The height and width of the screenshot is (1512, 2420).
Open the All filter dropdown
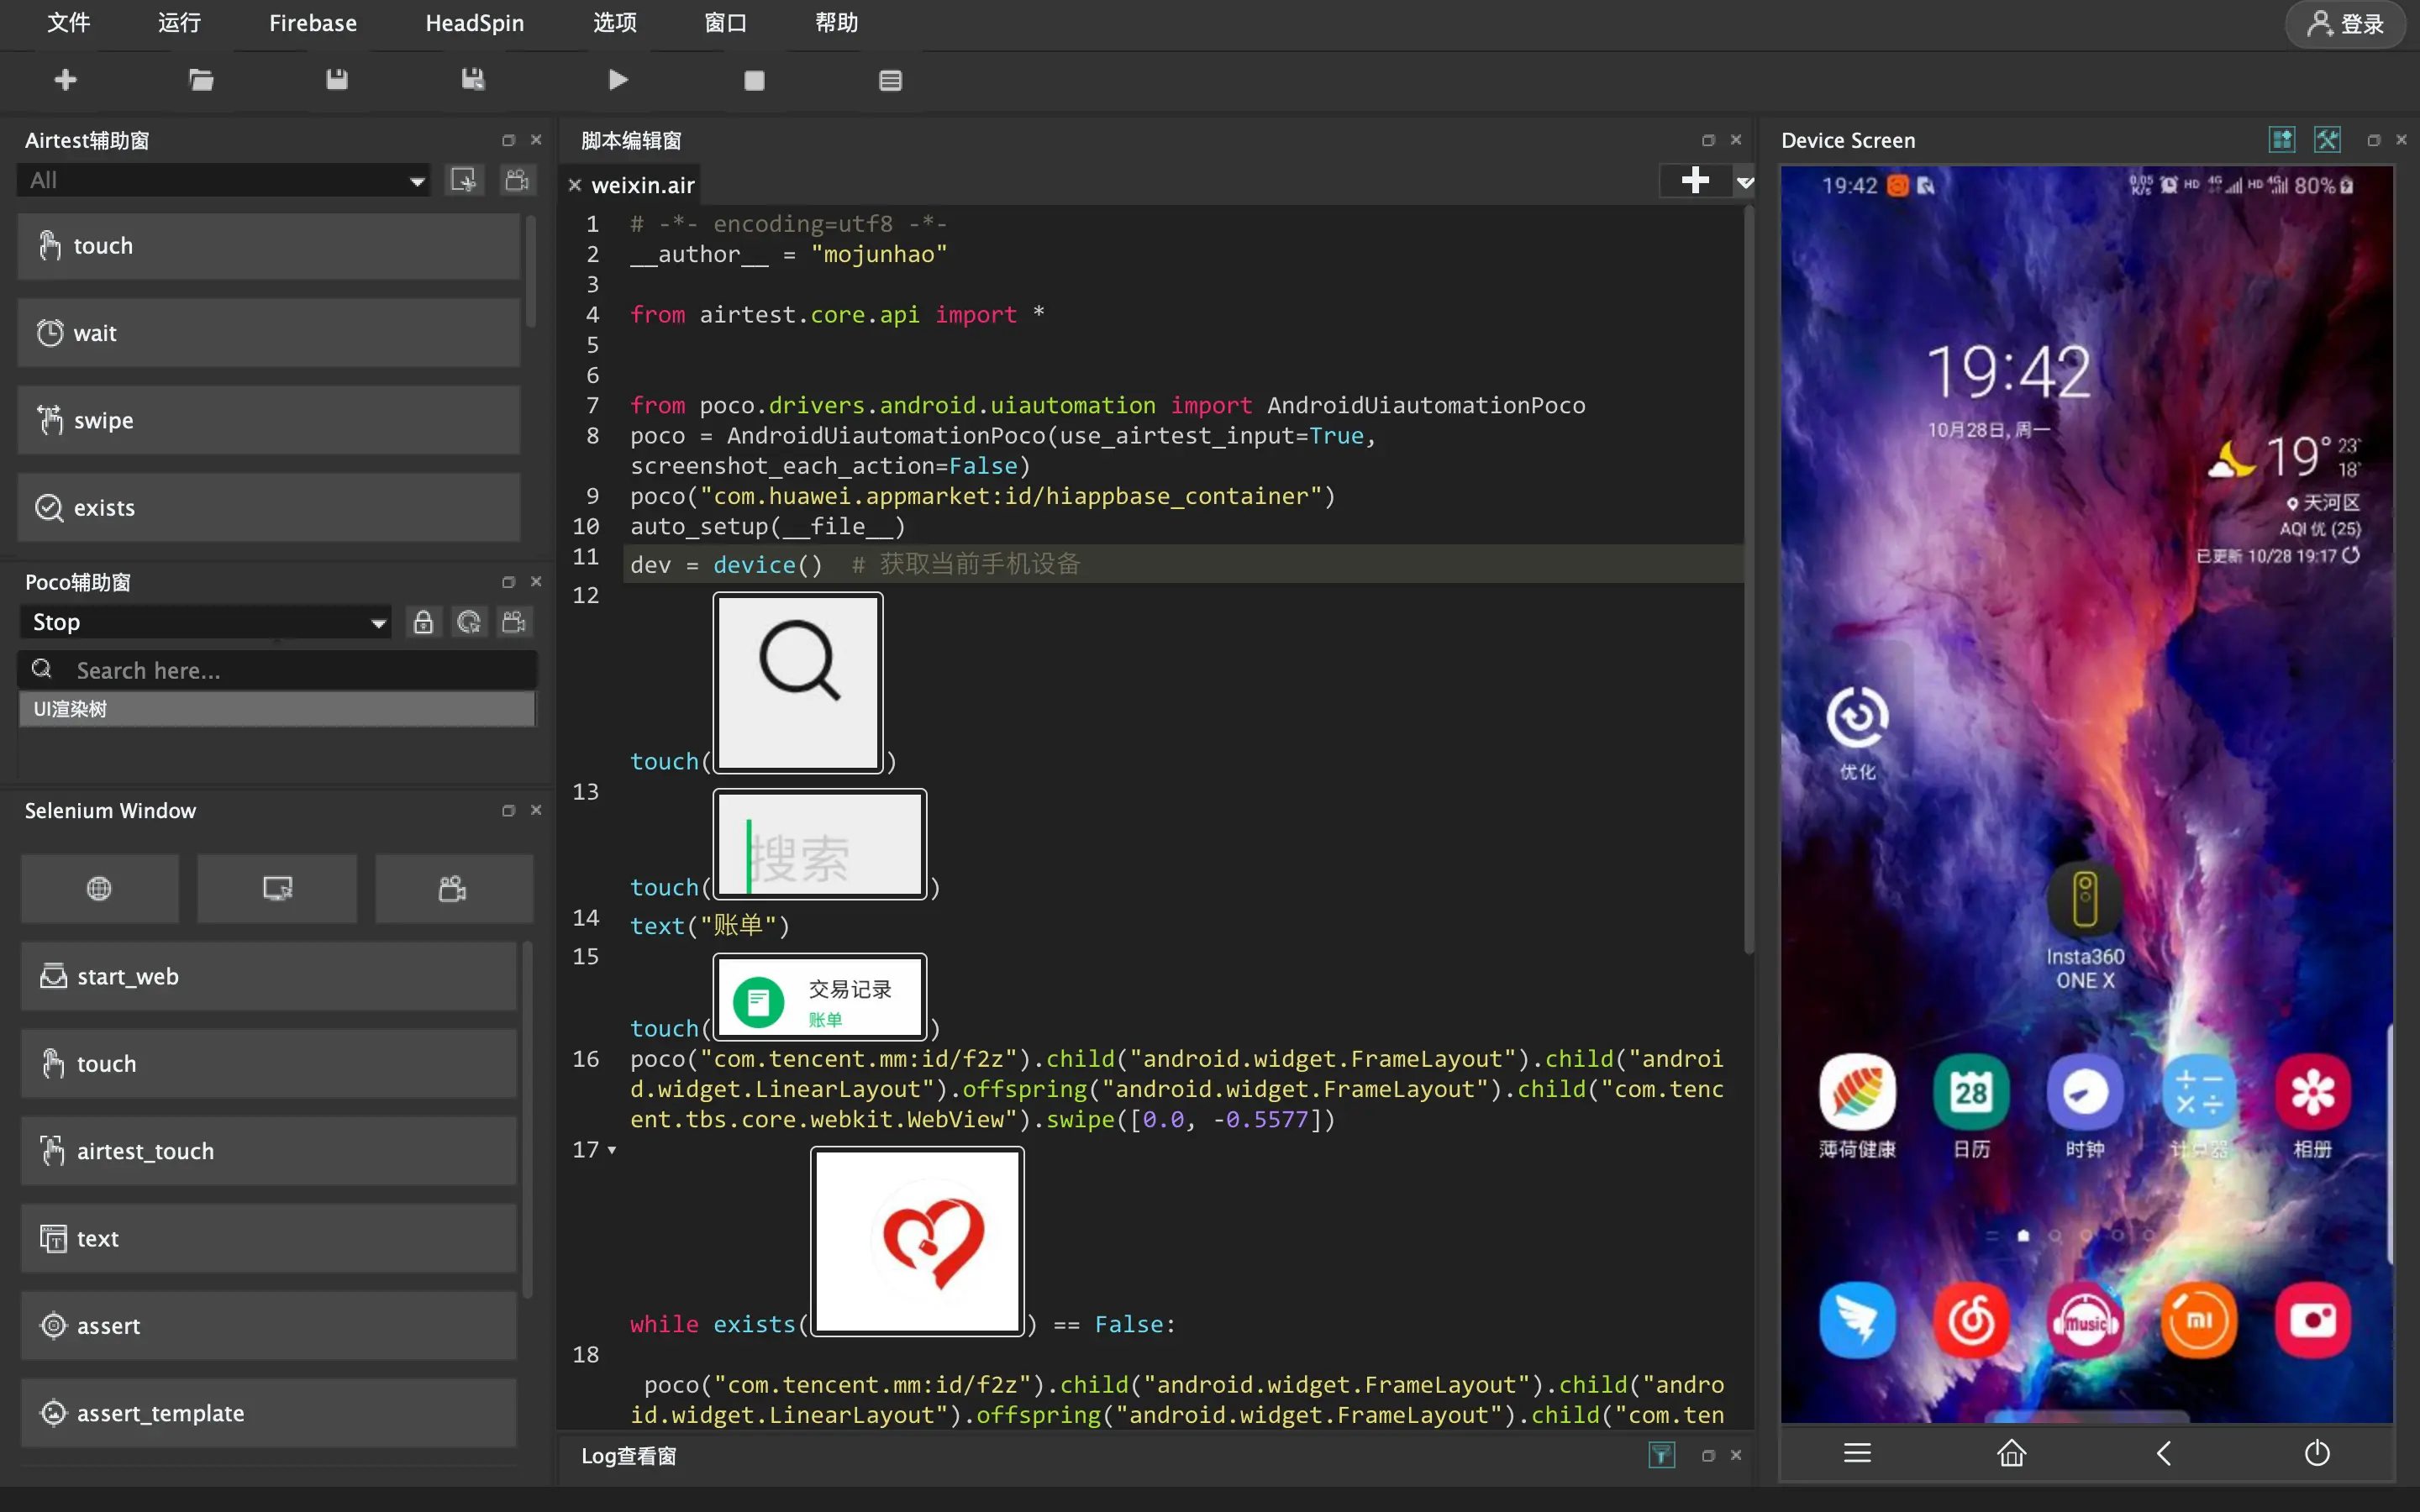tap(224, 181)
